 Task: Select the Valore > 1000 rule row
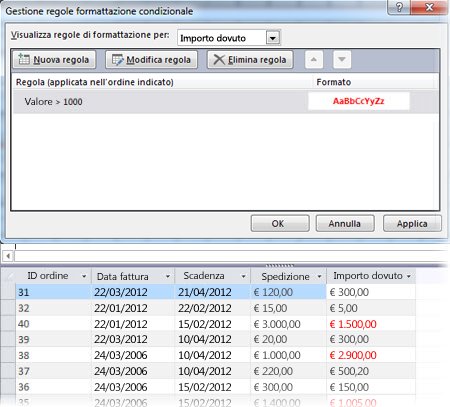tap(226, 101)
